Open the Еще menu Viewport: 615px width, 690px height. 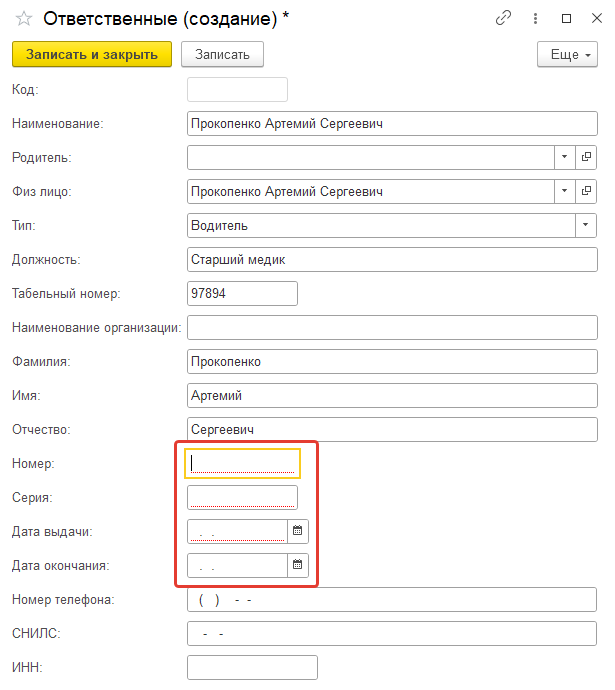coord(567,55)
